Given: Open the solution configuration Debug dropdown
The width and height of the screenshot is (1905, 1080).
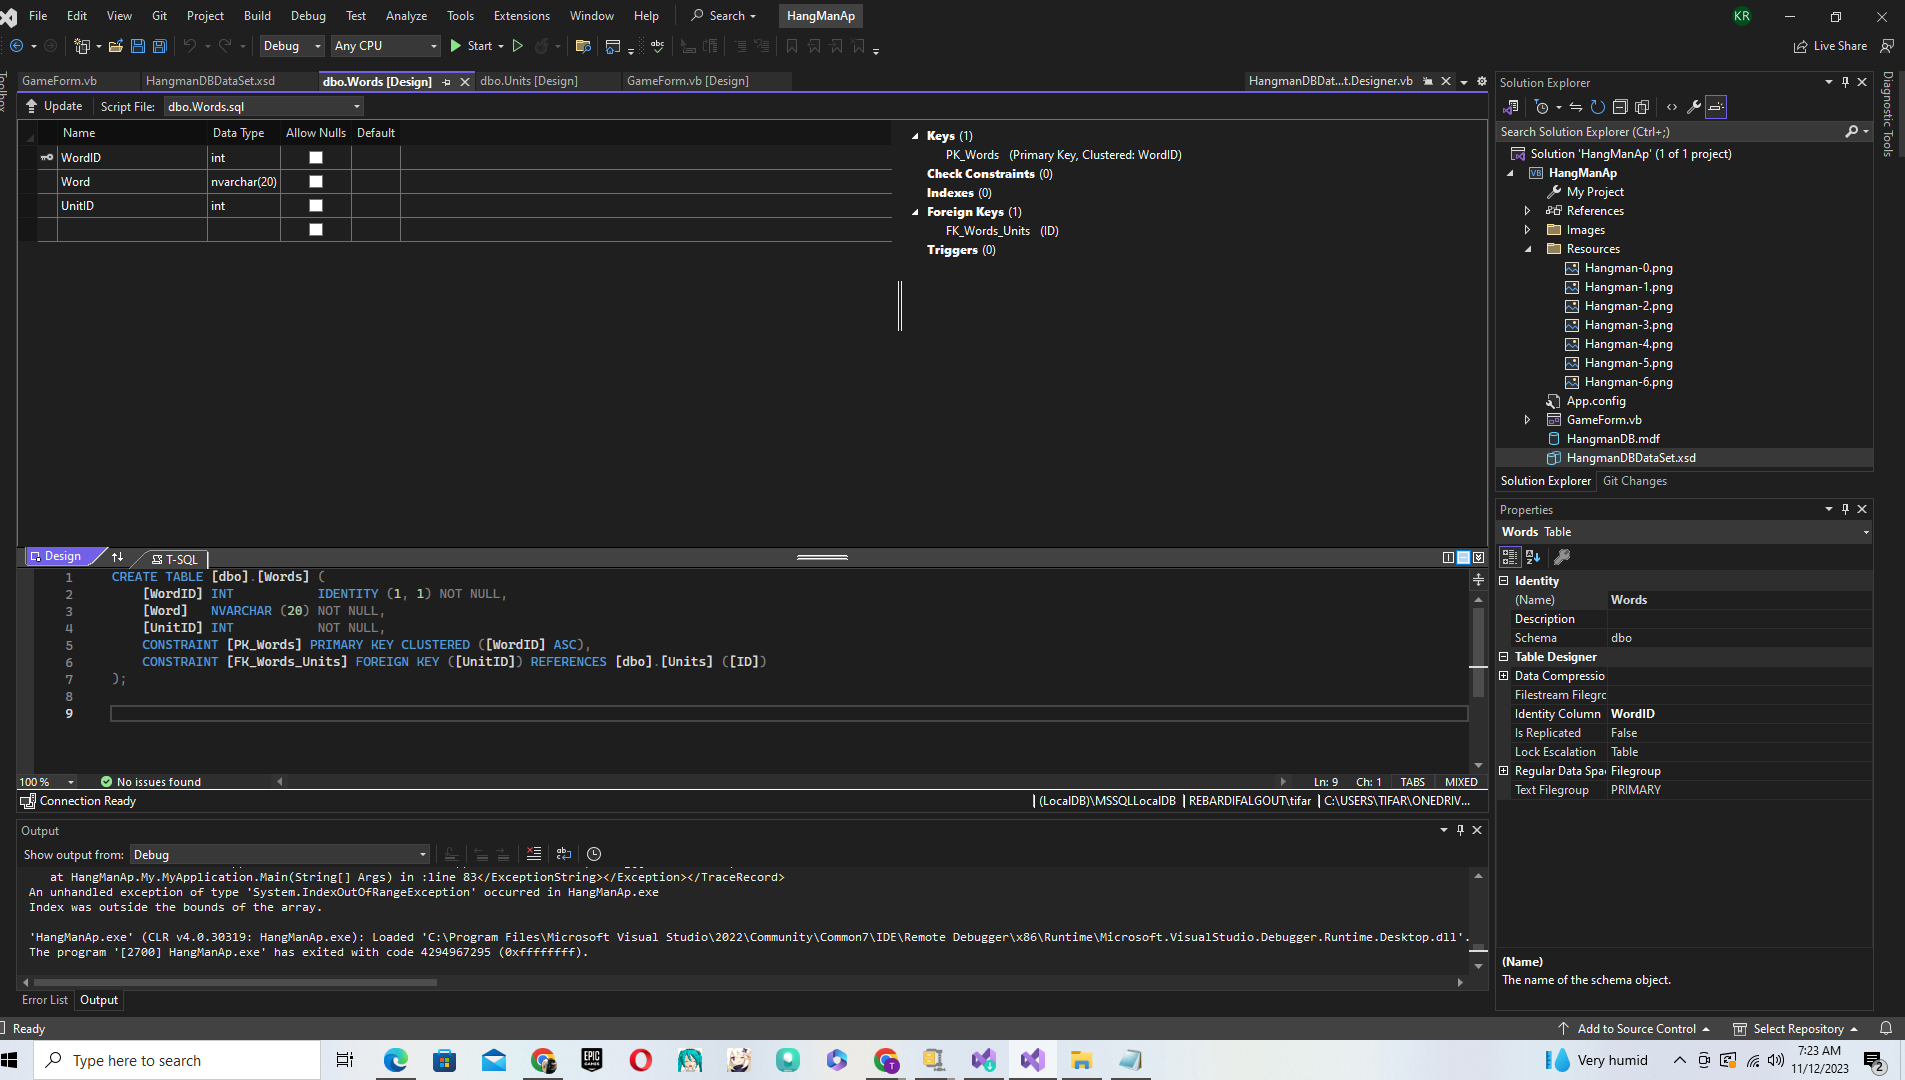Looking at the screenshot, I should click(292, 46).
